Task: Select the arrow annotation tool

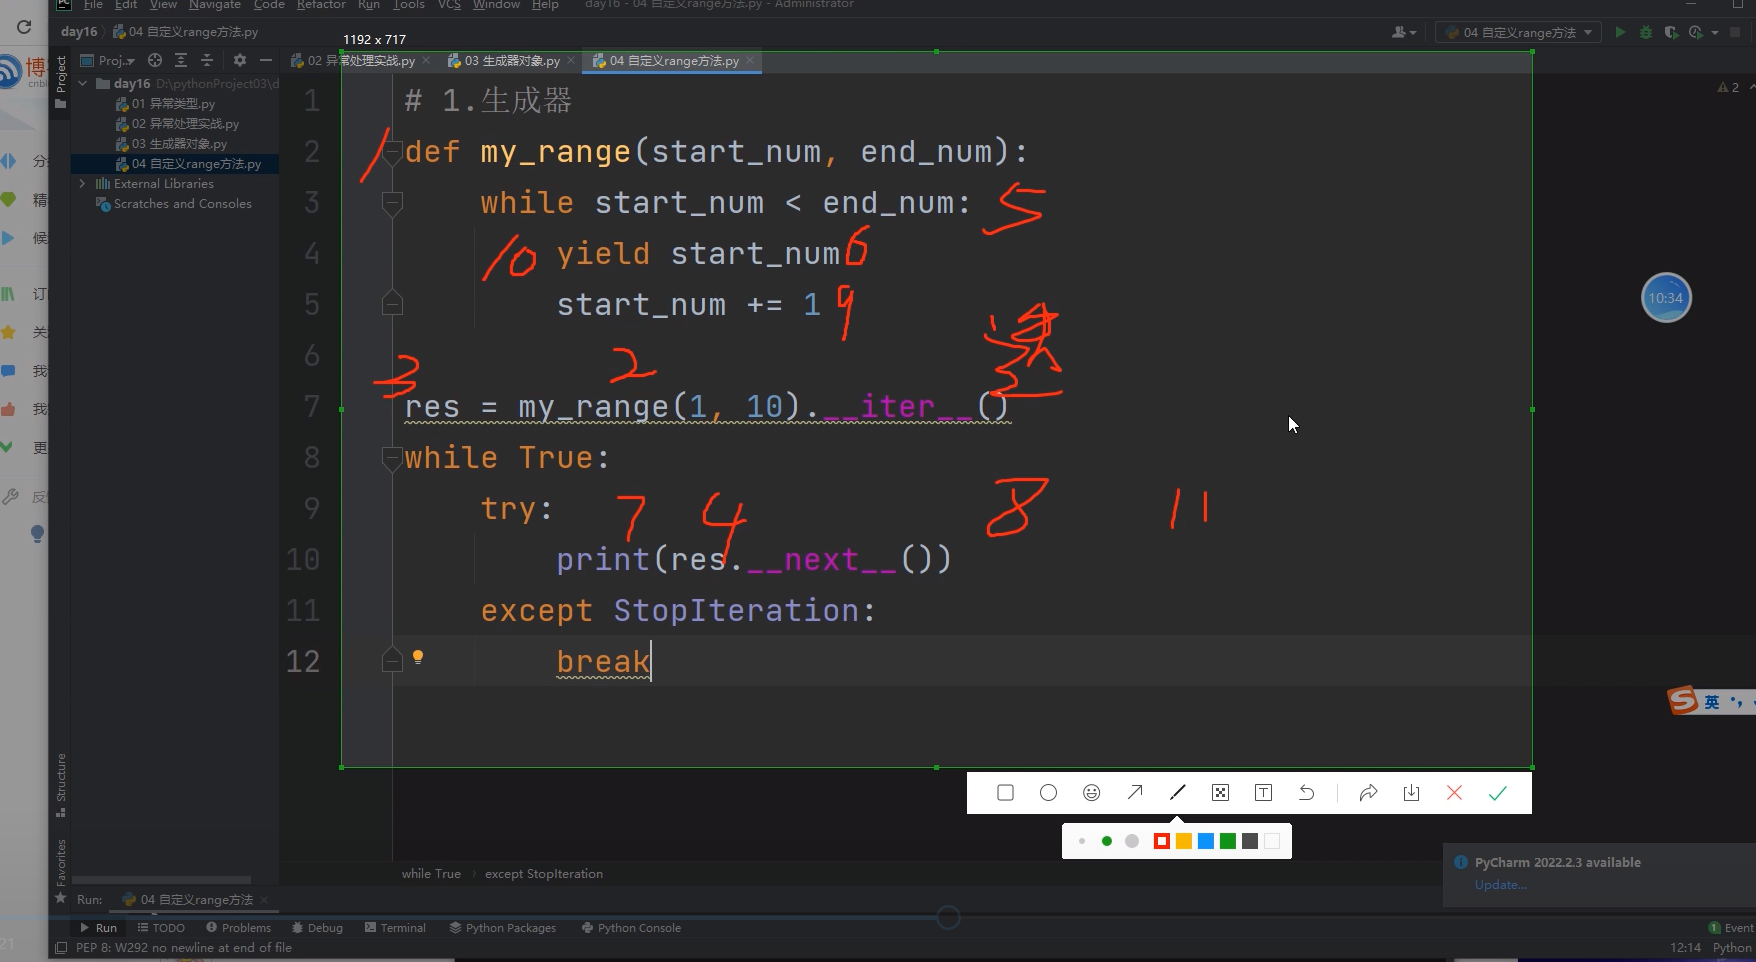Action: pos(1135,793)
